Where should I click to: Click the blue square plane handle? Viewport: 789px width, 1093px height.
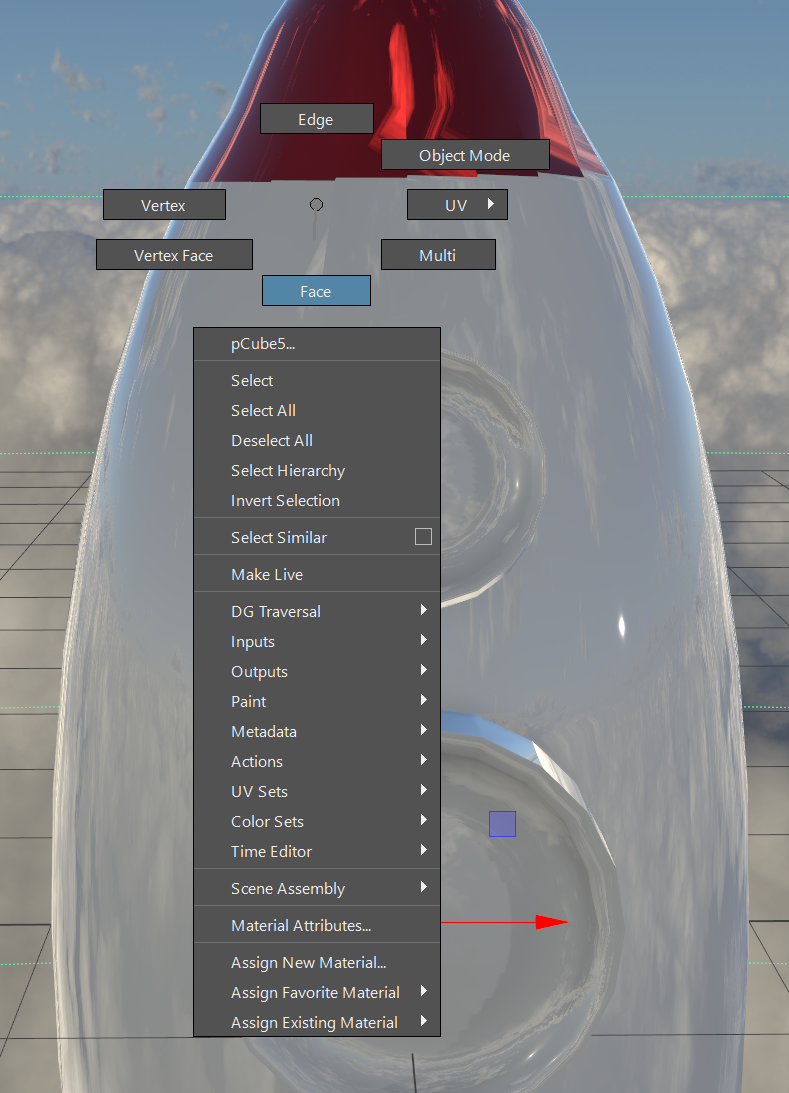503,824
